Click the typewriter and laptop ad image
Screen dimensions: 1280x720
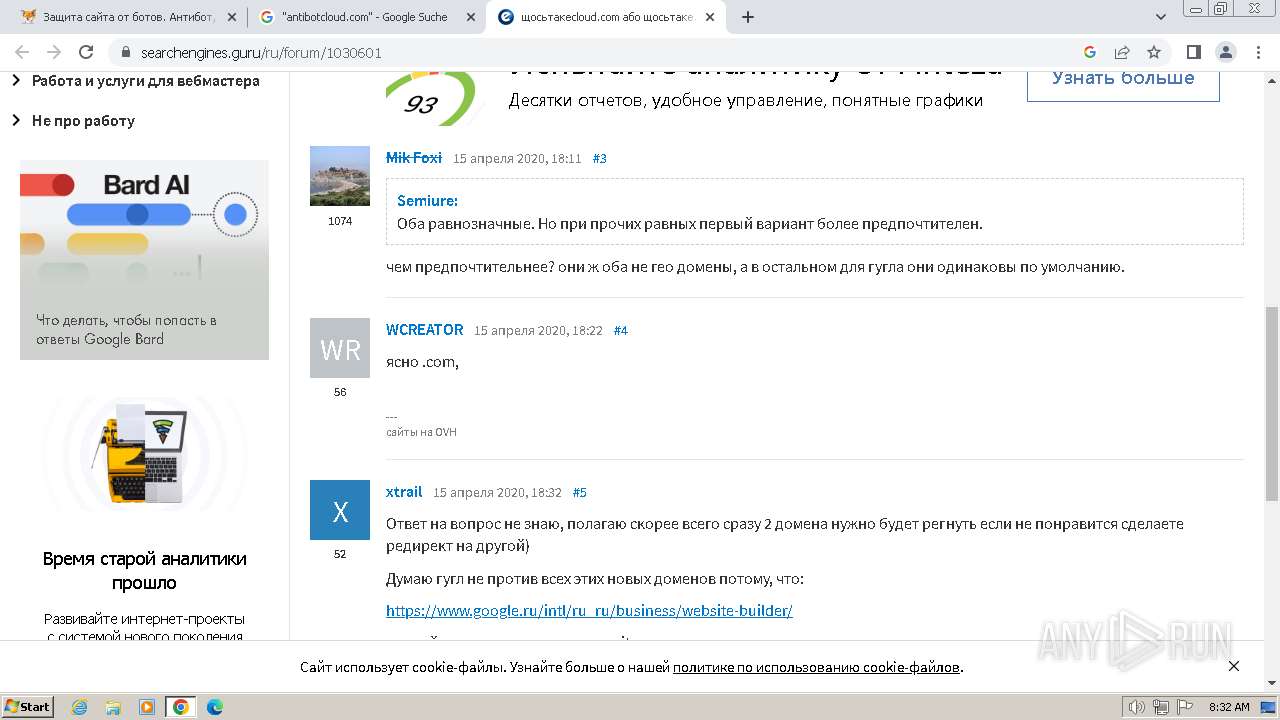tap(144, 455)
